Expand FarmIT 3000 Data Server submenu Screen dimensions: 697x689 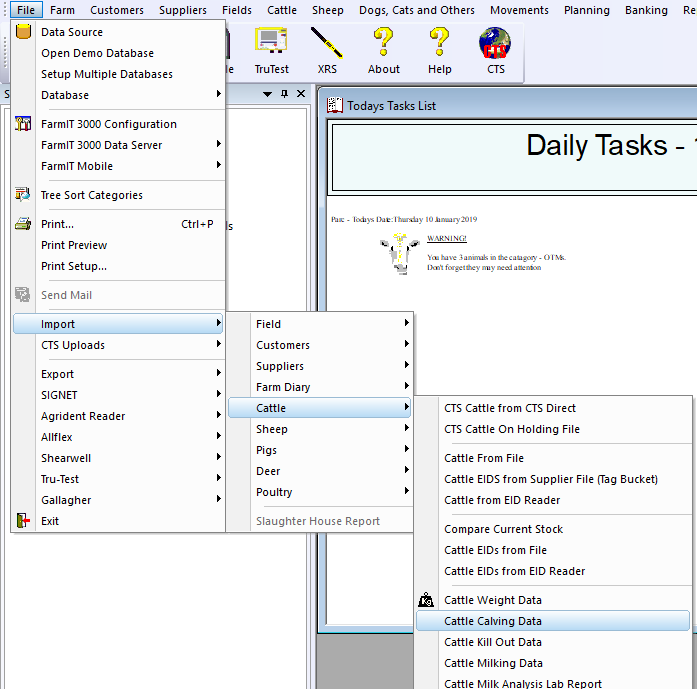218,144
